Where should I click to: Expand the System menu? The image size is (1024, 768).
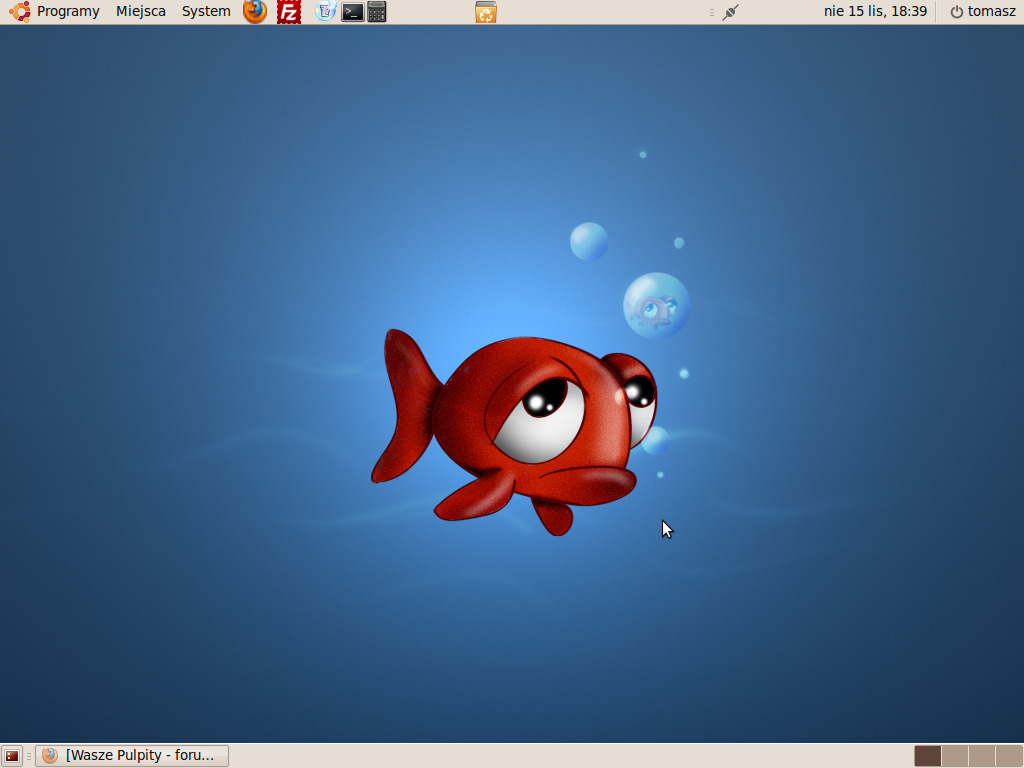(x=206, y=12)
